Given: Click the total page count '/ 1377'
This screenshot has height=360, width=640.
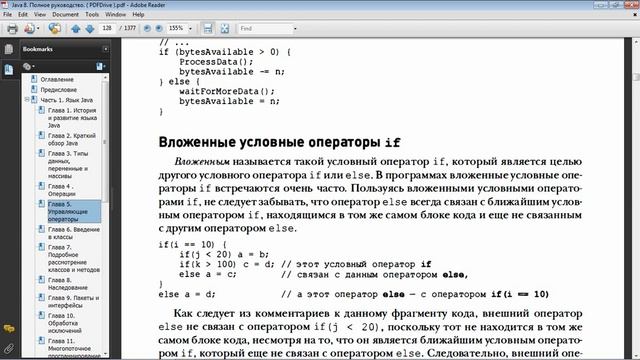Looking at the screenshot, I should point(127,28).
